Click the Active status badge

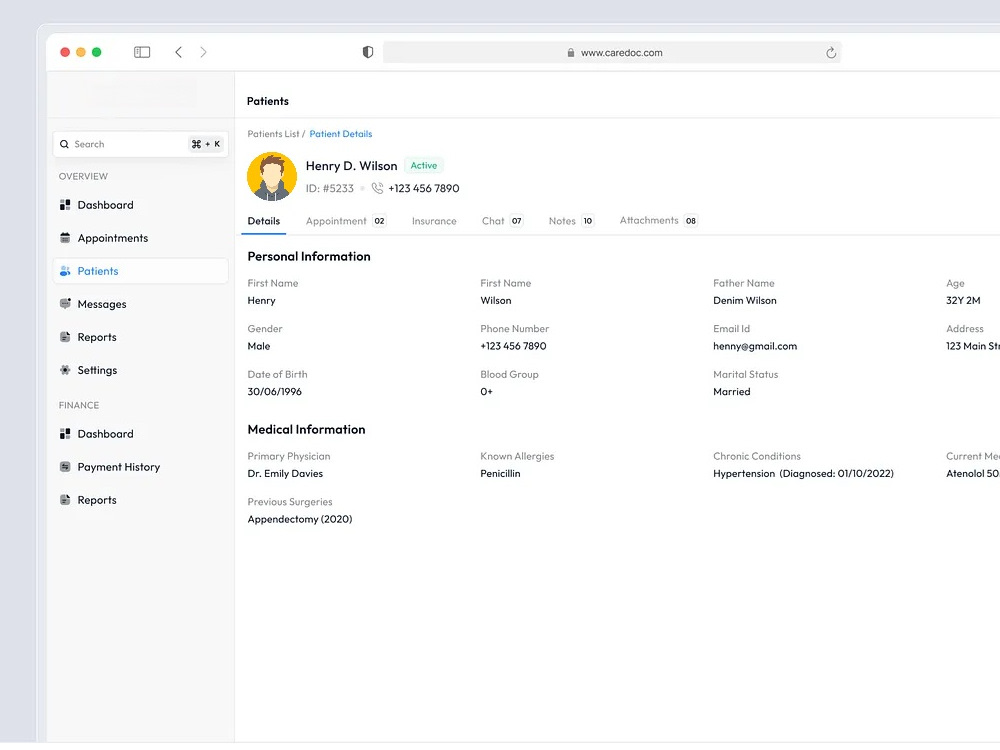point(423,165)
